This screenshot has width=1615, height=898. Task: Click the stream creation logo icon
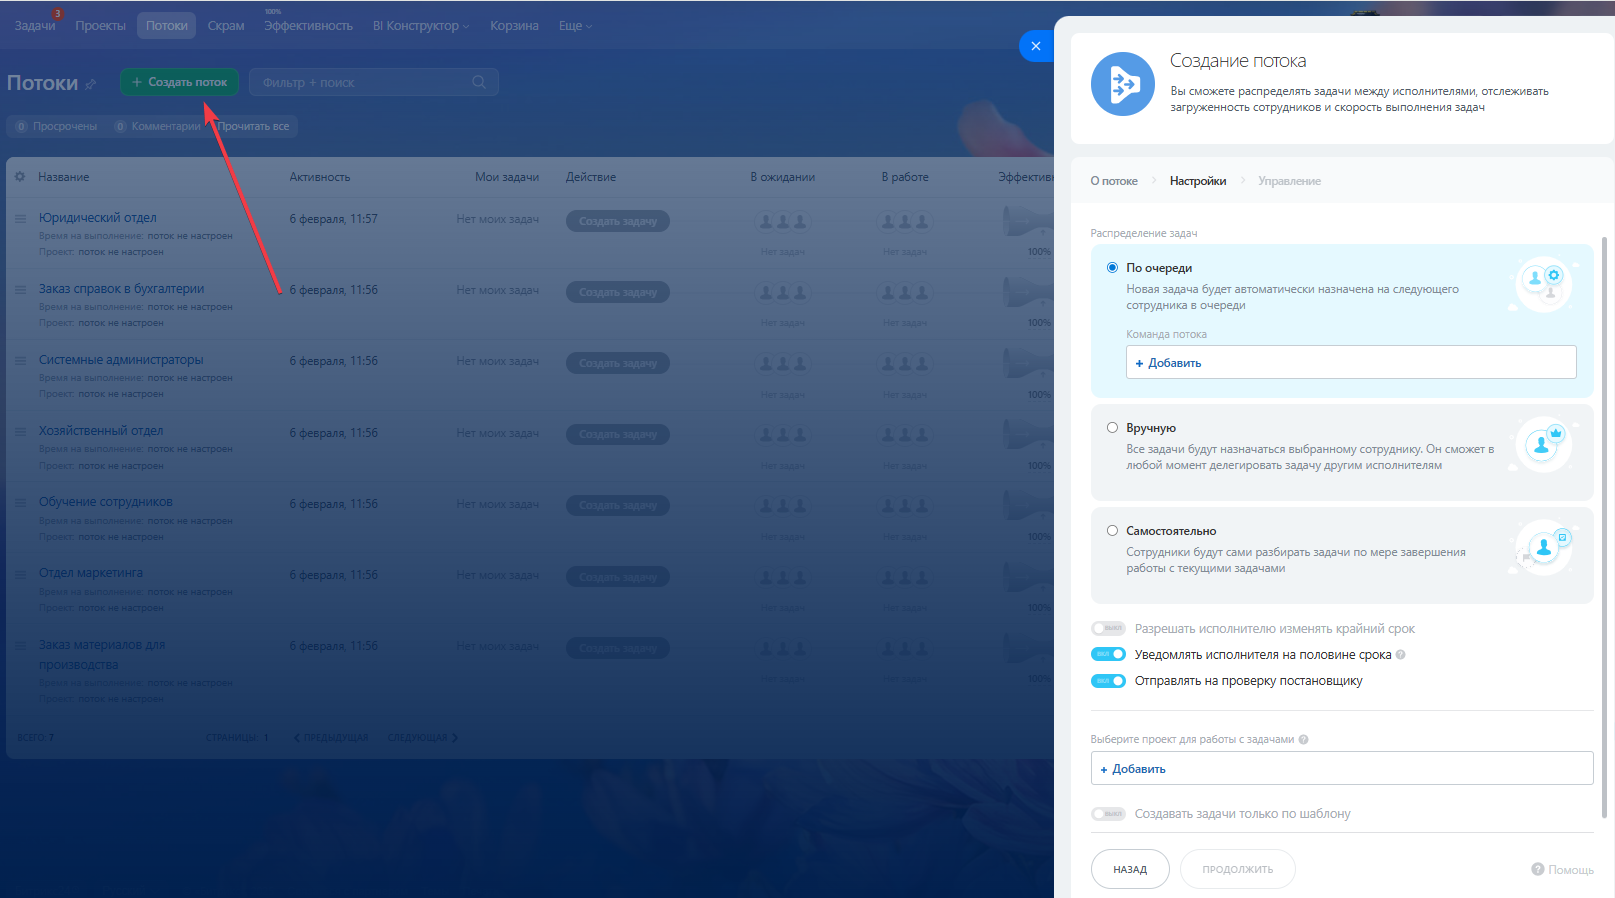pos(1122,84)
